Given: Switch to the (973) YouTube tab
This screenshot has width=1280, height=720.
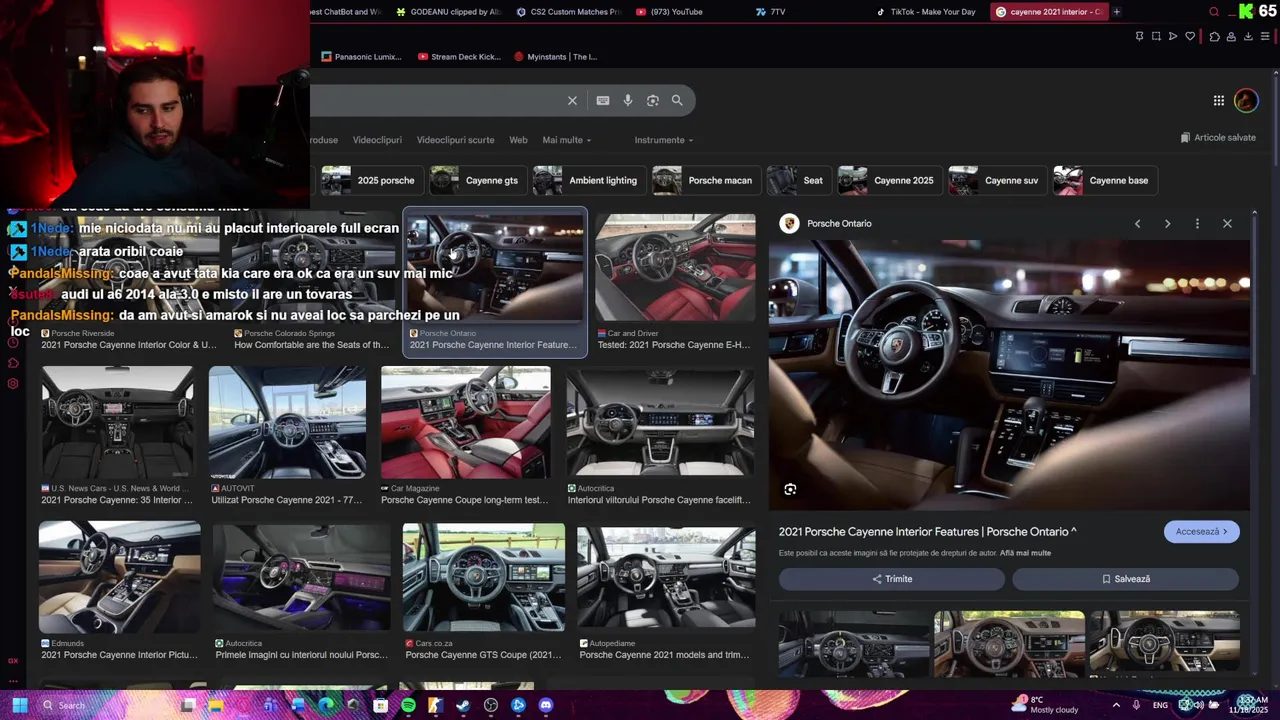Looking at the screenshot, I should pos(668,12).
